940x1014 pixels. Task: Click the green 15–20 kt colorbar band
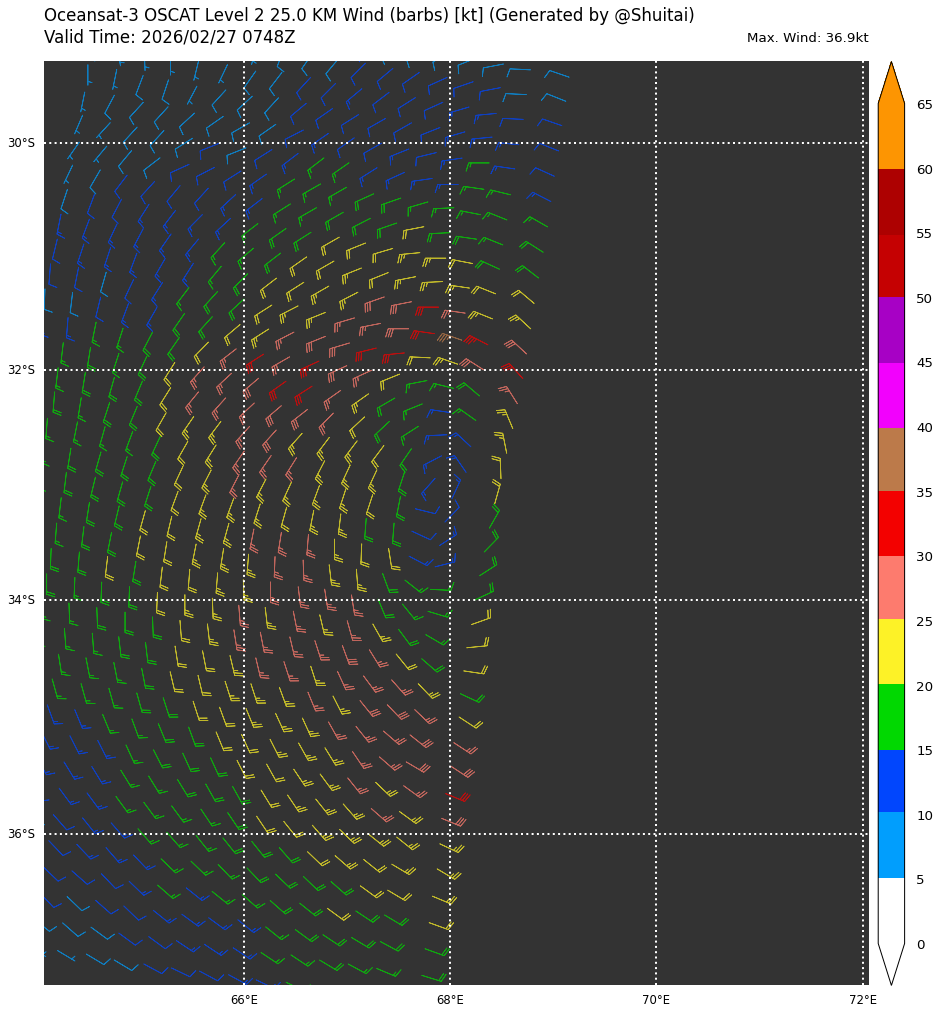click(x=891, y=716)
